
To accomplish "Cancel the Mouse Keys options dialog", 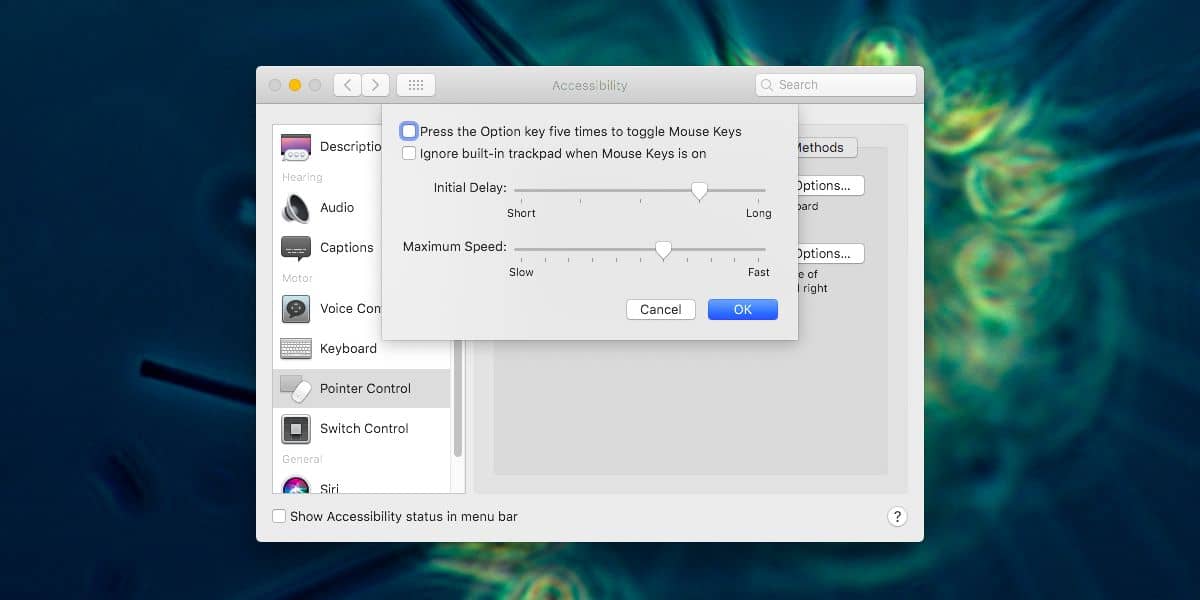I will pyautogui.click(x=661, y=310).
